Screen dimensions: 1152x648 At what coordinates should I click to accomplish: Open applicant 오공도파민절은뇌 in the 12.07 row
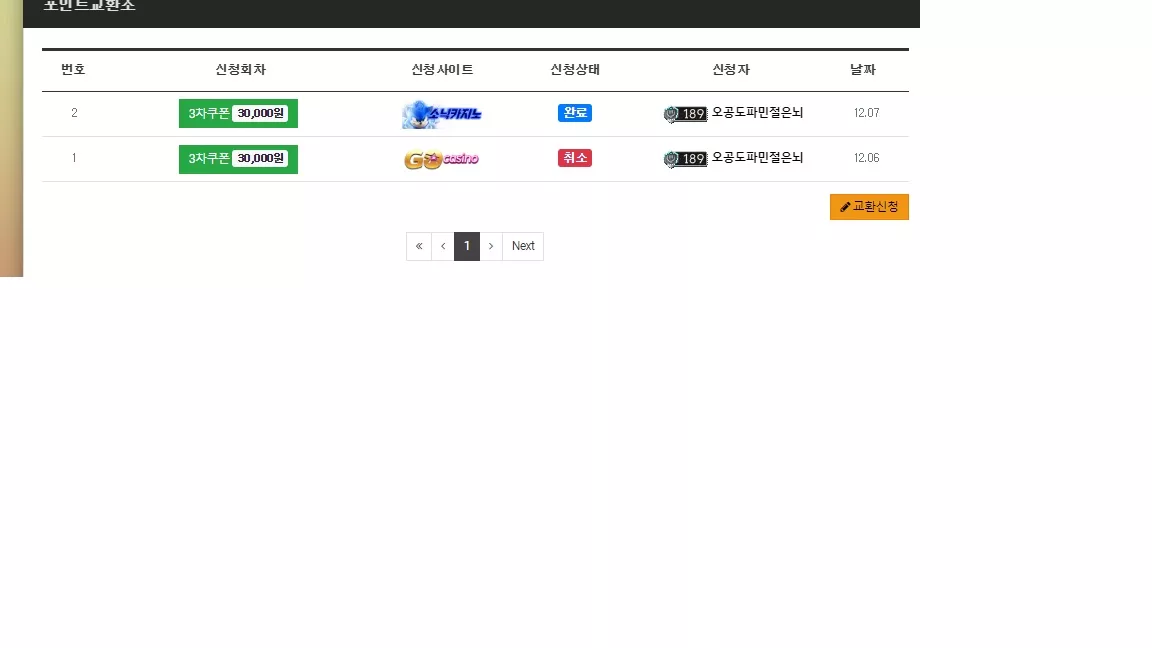(x=757, y=112)
